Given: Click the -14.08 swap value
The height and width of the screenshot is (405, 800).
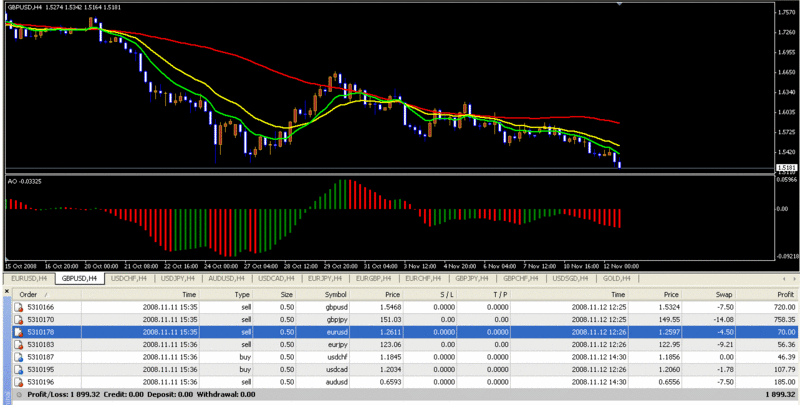Looking at the screenshot, I should (x=723, y=320).
